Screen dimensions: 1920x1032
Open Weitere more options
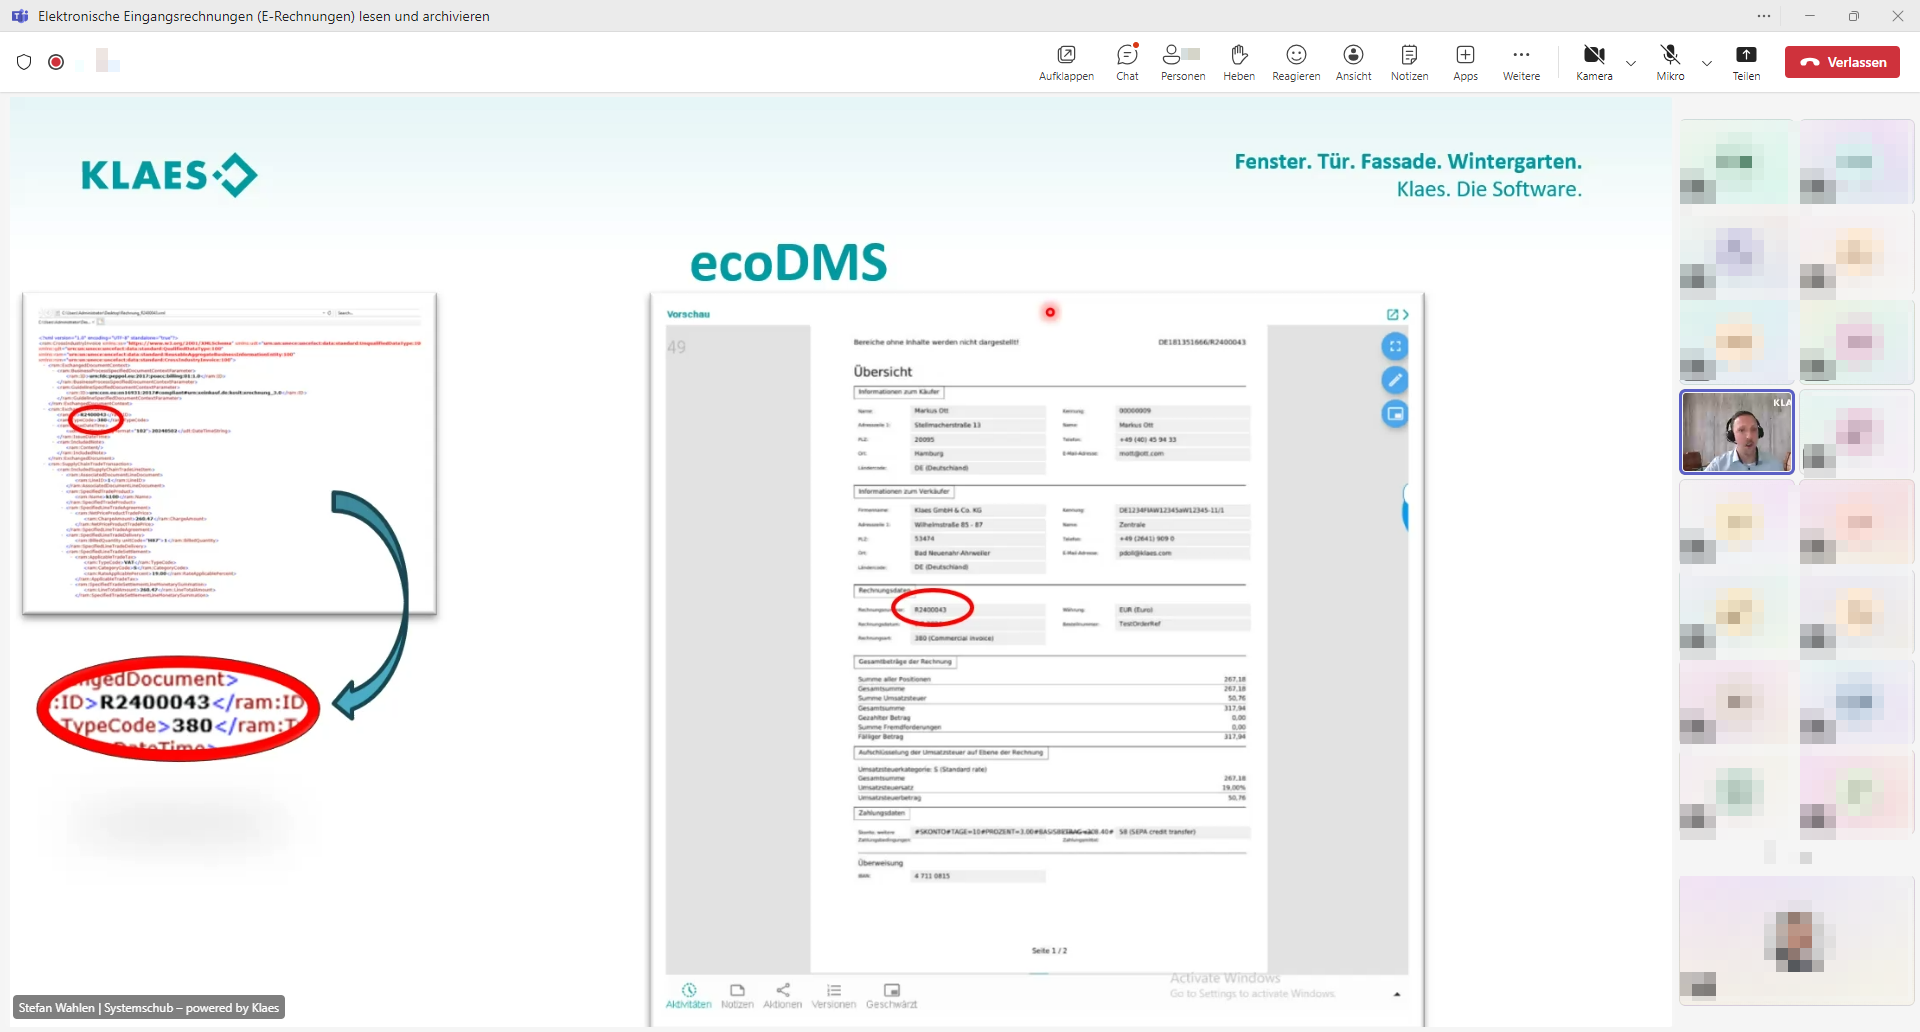click(1521, 62)
